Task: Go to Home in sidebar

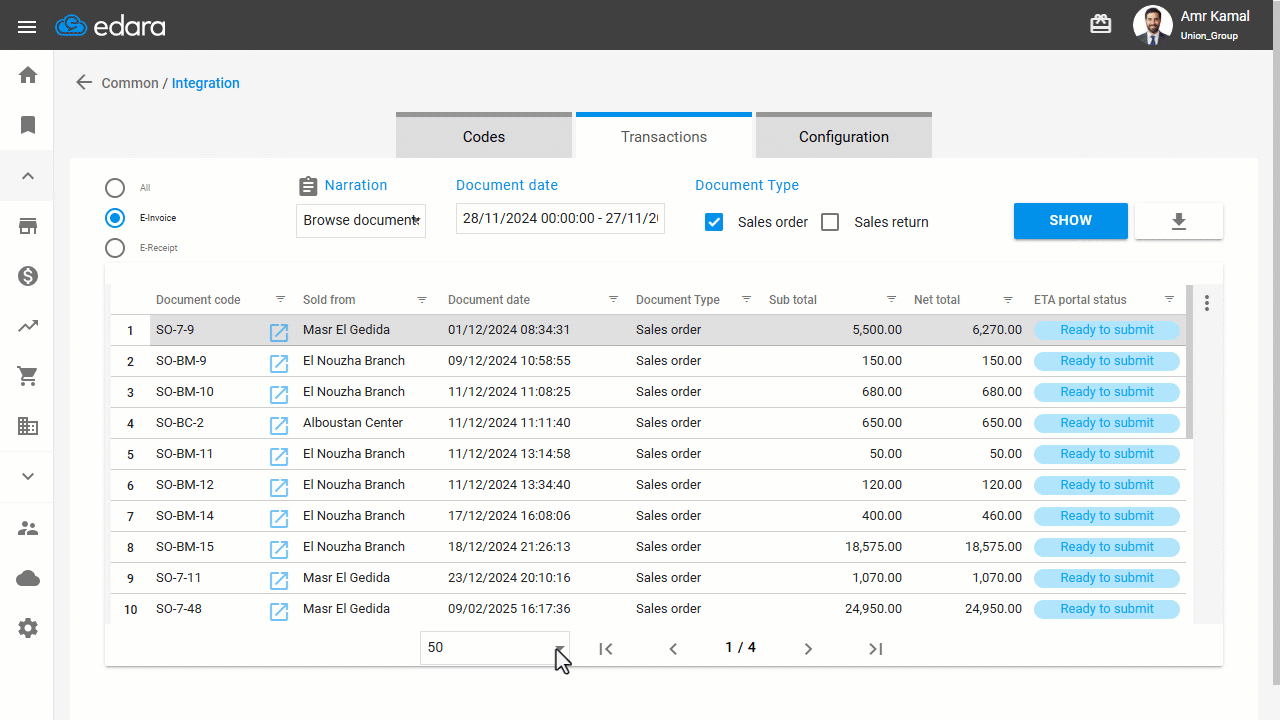Action: tap(28, 75)
